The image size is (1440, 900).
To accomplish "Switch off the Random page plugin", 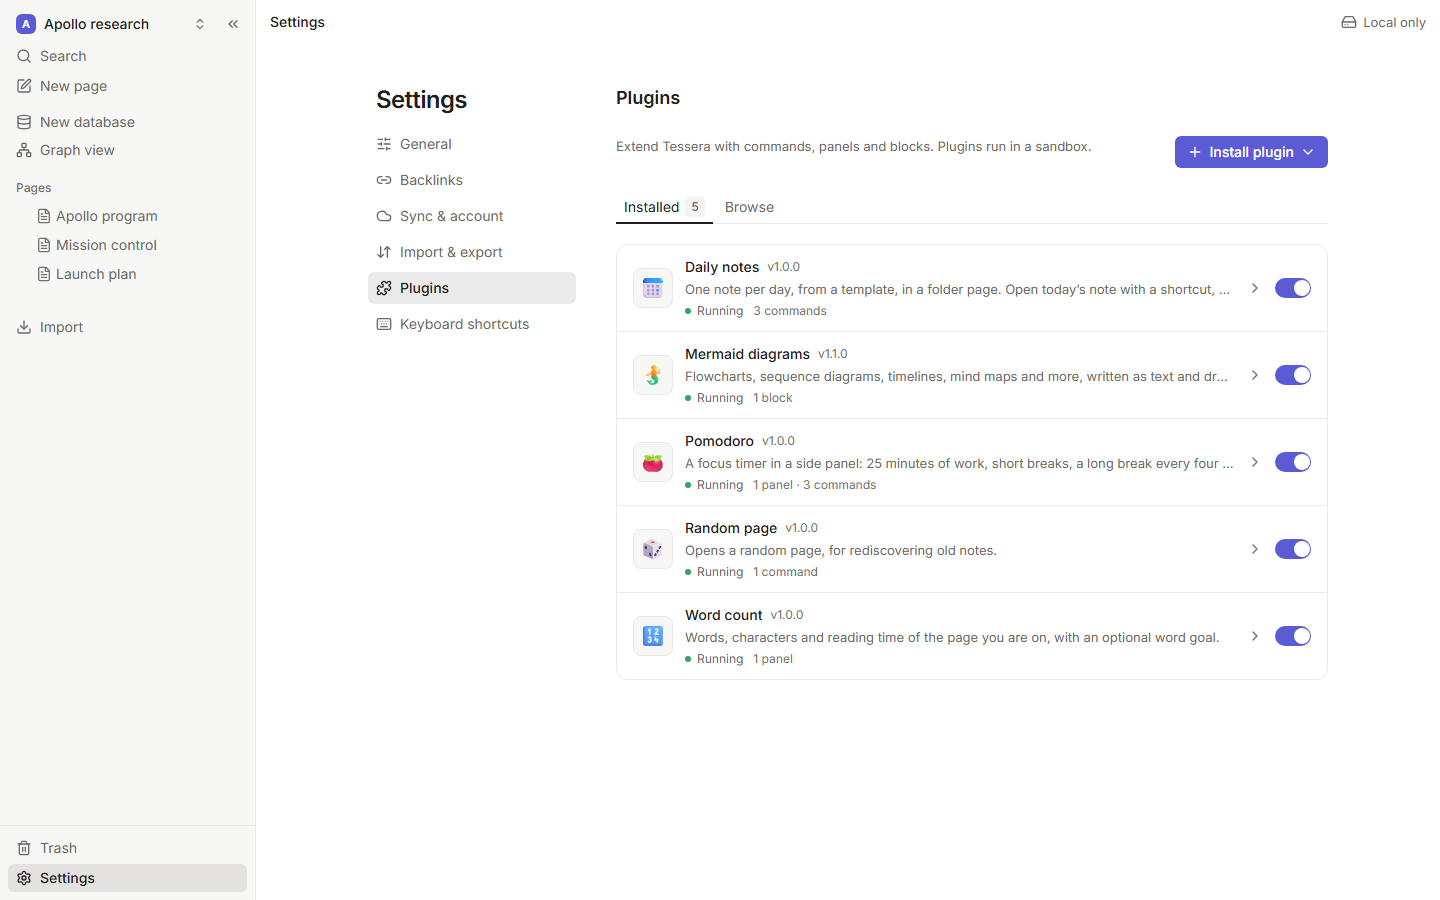I will 1293,549.
